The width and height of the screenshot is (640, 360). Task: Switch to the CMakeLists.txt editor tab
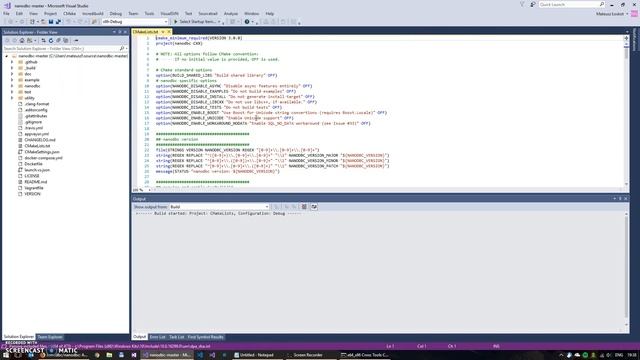(145, 32)
